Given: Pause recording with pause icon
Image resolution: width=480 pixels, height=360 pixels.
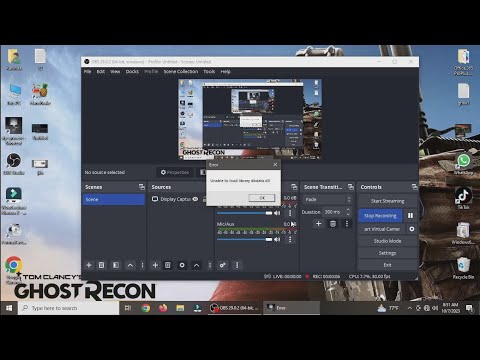Looking at the screenshot, I should coord(410,216).
